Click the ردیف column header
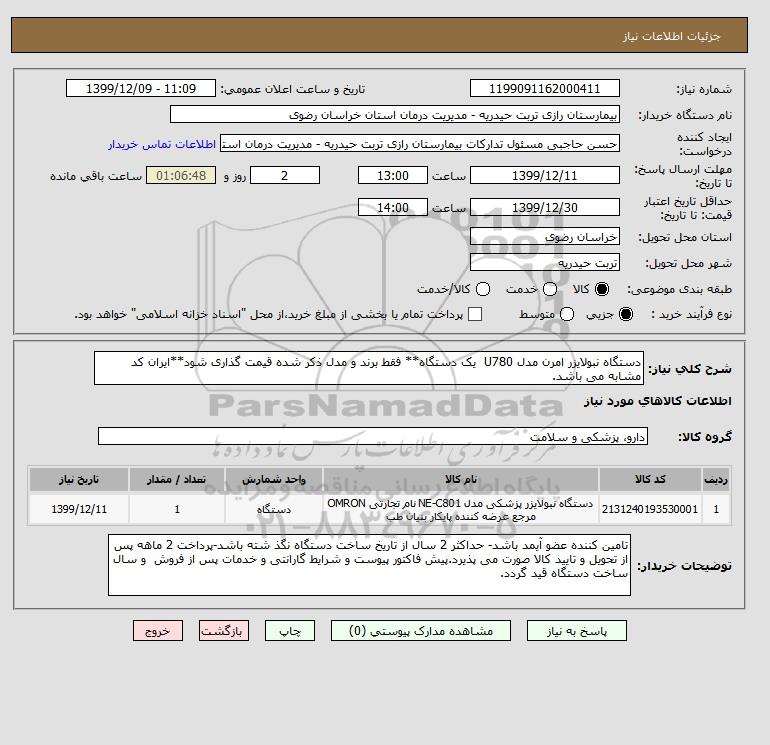This screenshot has width=770, height=745. 716,479
